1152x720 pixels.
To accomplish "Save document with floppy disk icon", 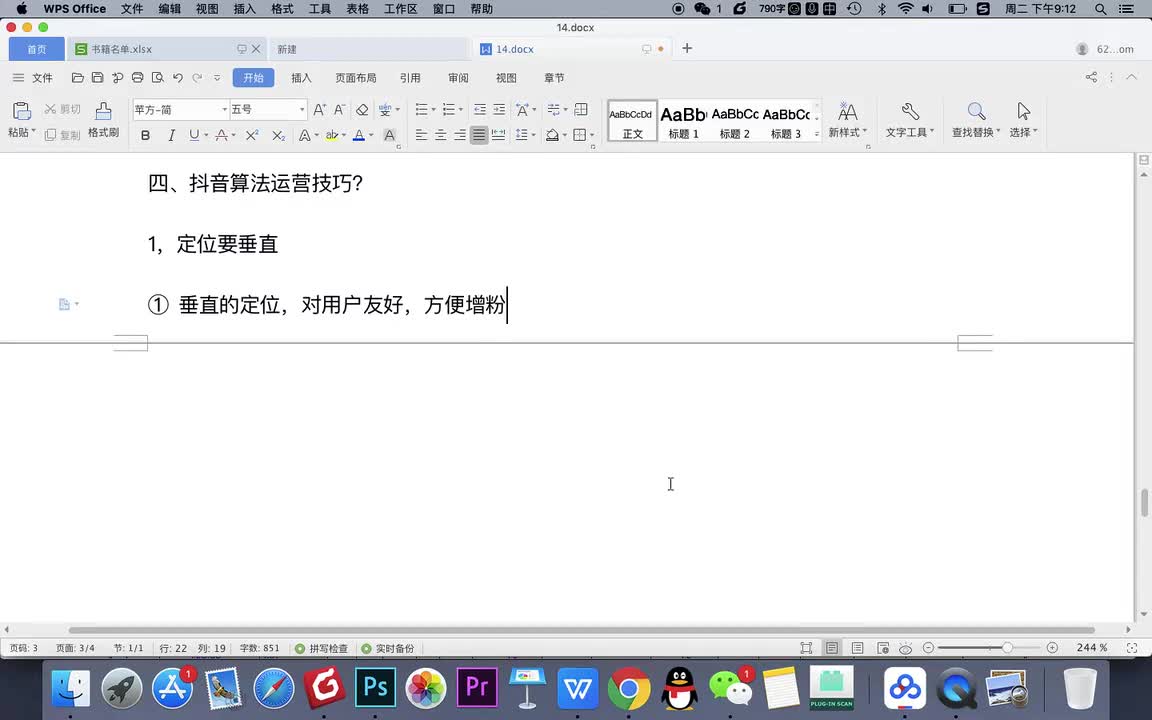I will (97, 78).
